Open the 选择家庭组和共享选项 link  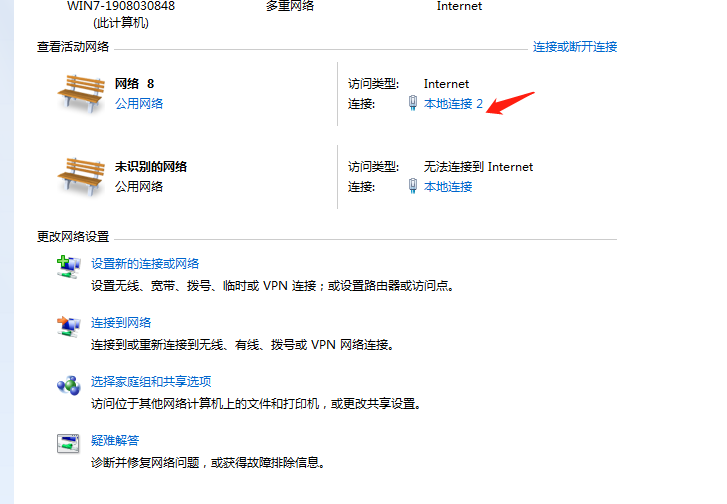(x=151, y=382)
